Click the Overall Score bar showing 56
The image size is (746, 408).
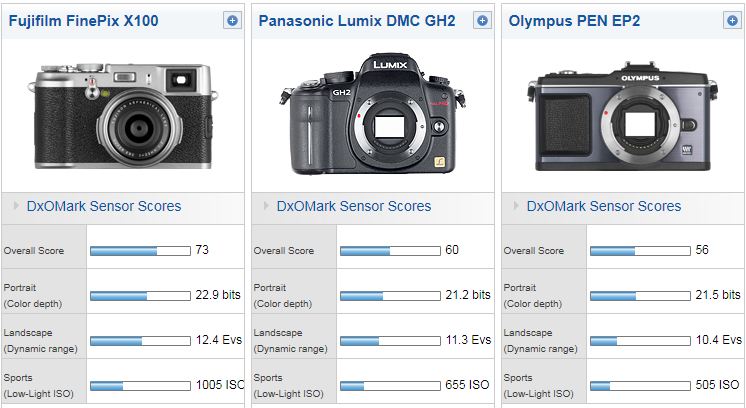(x=640, y=251)
